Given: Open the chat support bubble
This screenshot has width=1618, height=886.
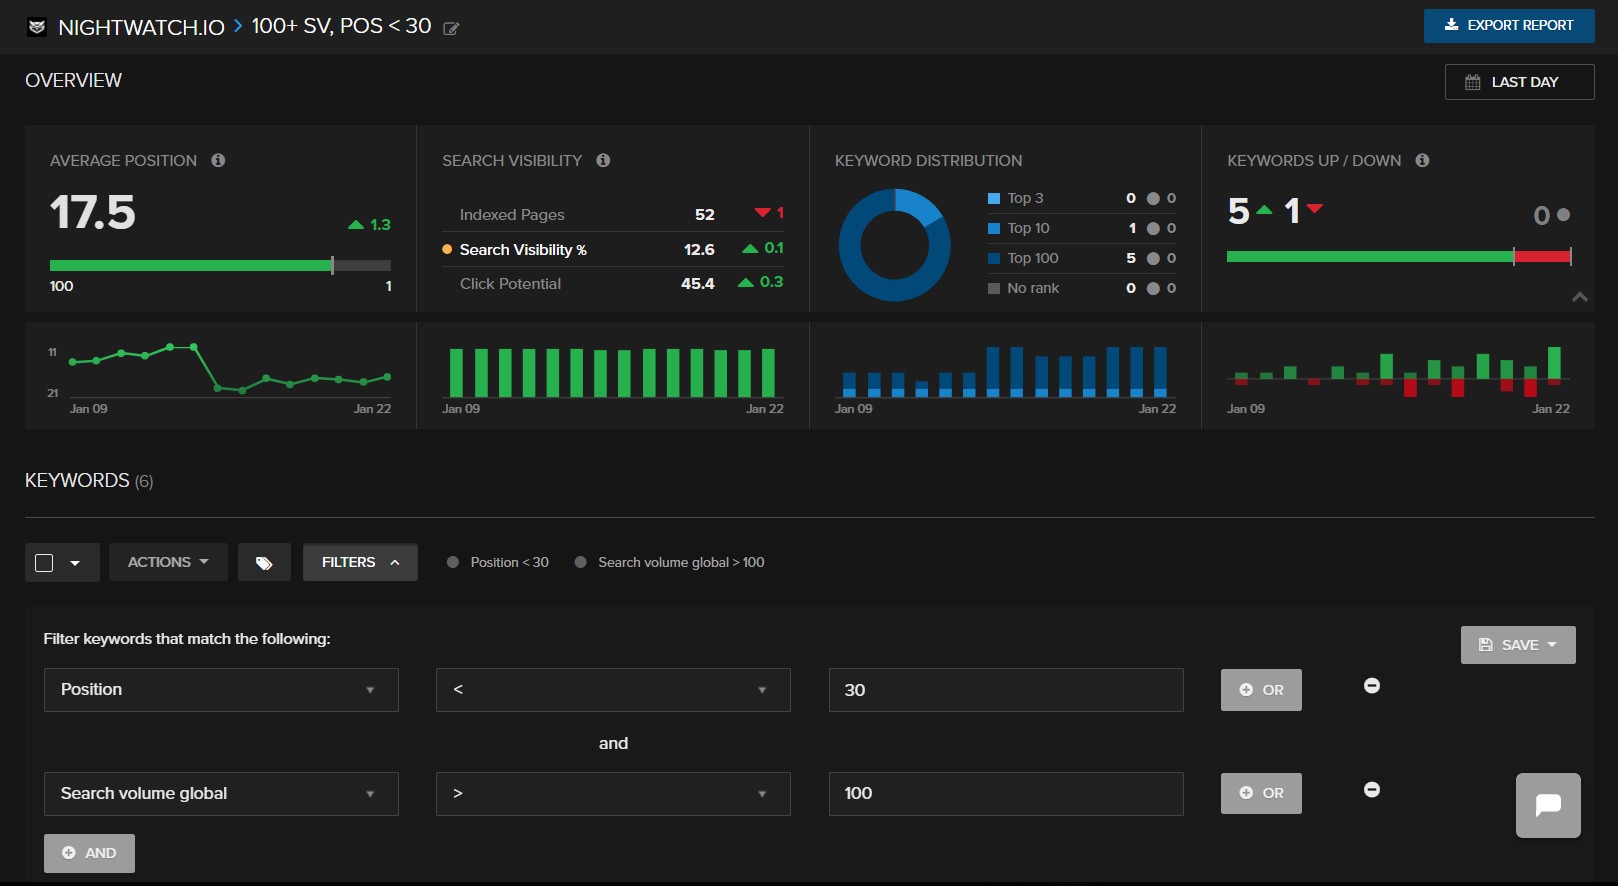Looking at the screenshot, I should point(1547,805).
